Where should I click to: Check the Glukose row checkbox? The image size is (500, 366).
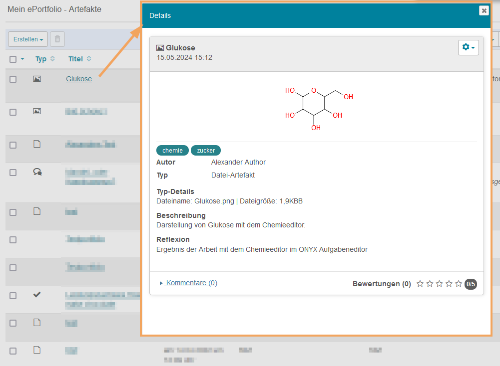tap(13, 79)
